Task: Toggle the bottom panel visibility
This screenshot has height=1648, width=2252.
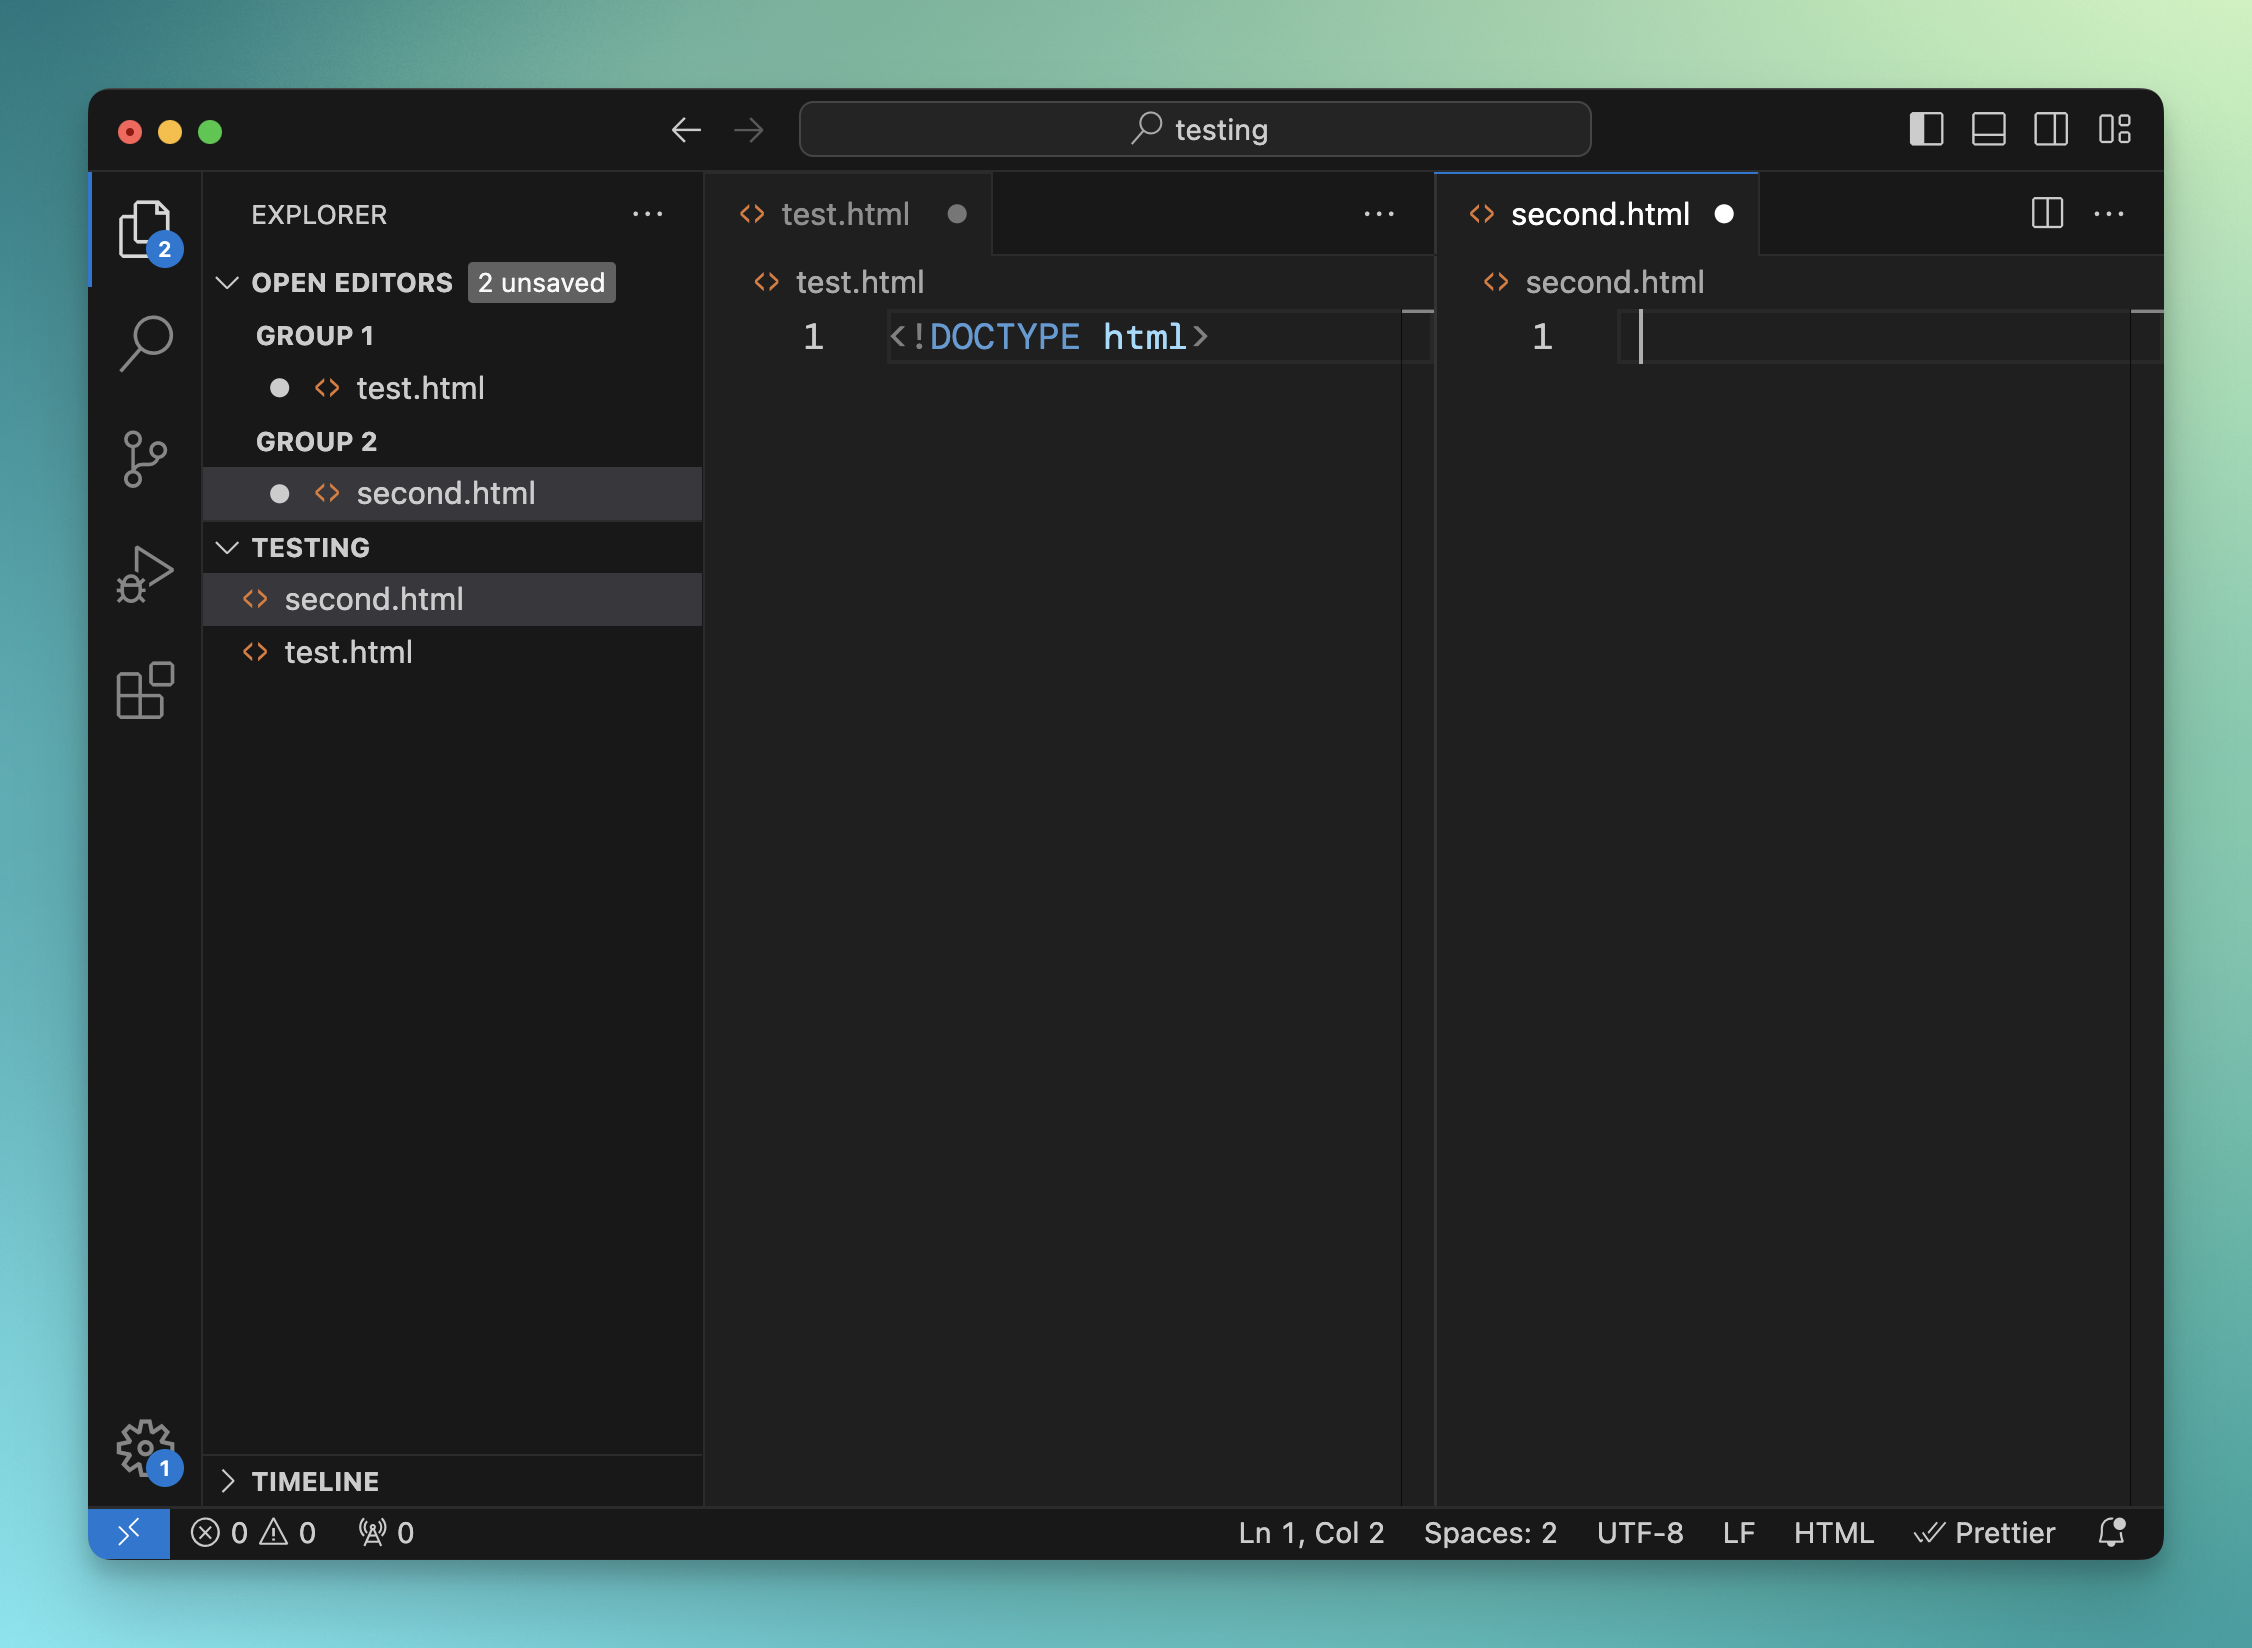Action: click(1988, 130)
